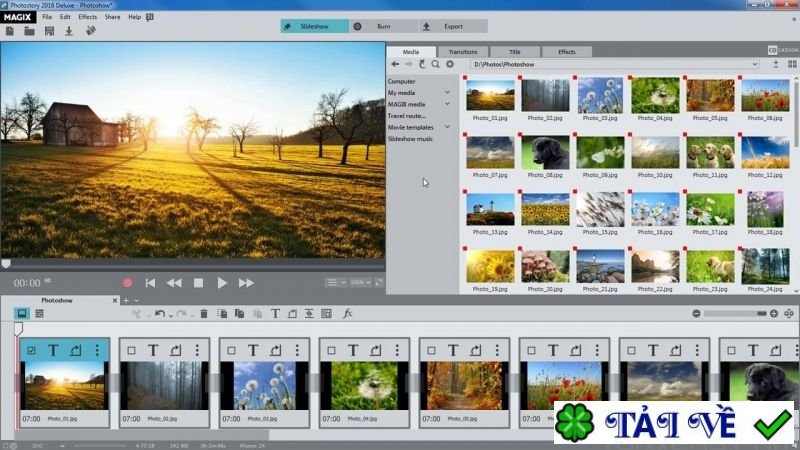The height and width of the screenshot is (450, 800).
Task: Click the red Record button
Action: coord(127,283)
